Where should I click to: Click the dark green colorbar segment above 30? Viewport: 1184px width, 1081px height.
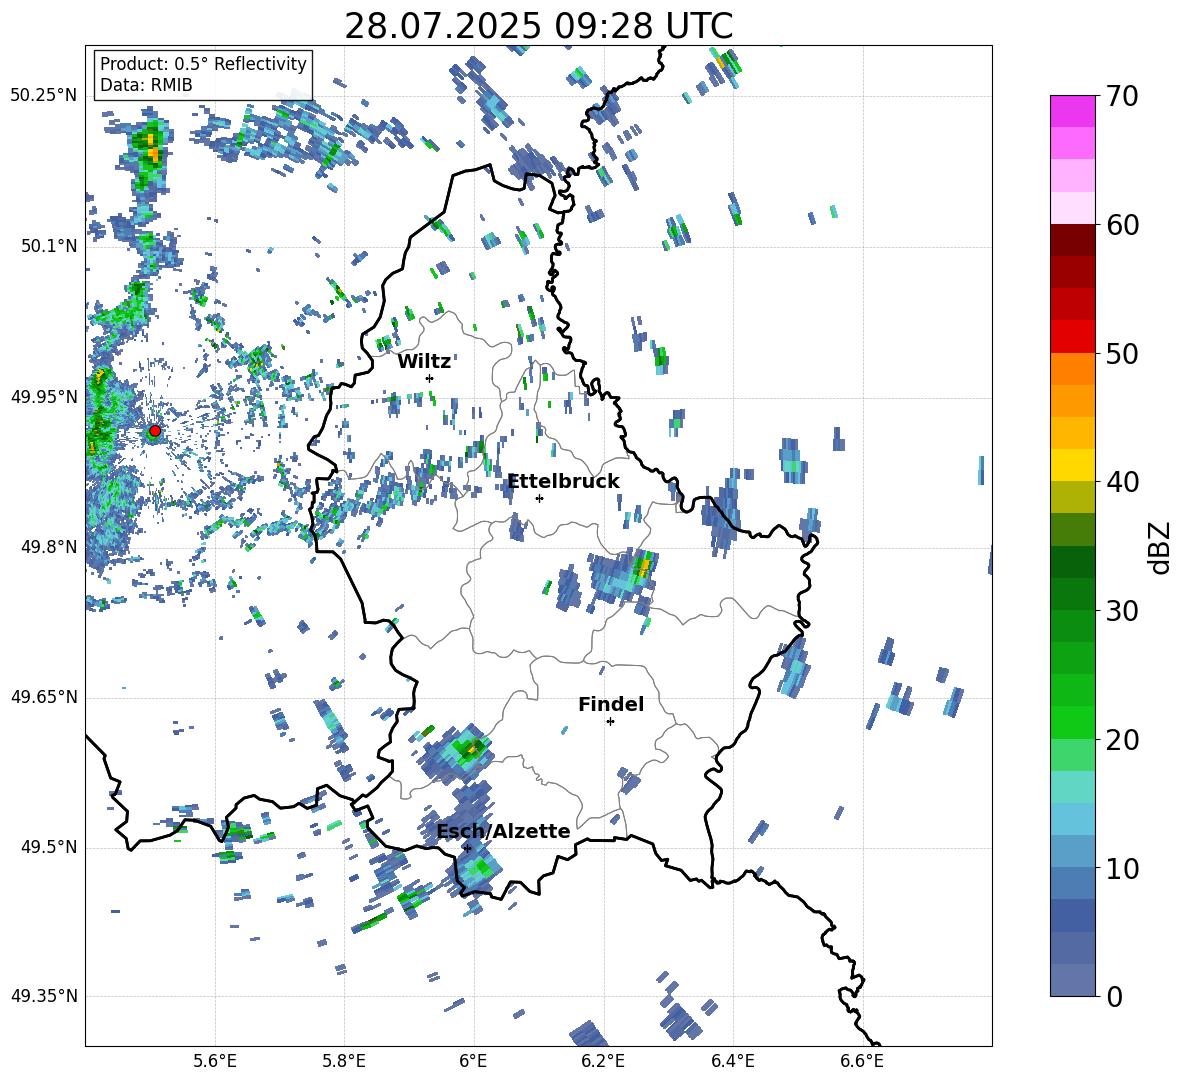(1072, 562)
